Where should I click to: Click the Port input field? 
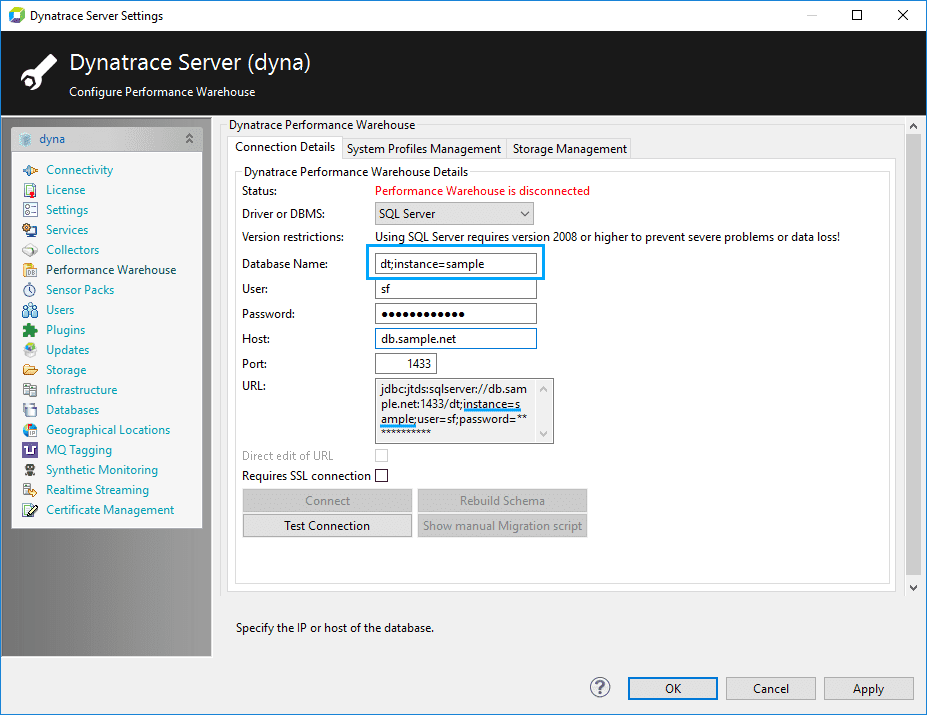(x=406, y=364)
